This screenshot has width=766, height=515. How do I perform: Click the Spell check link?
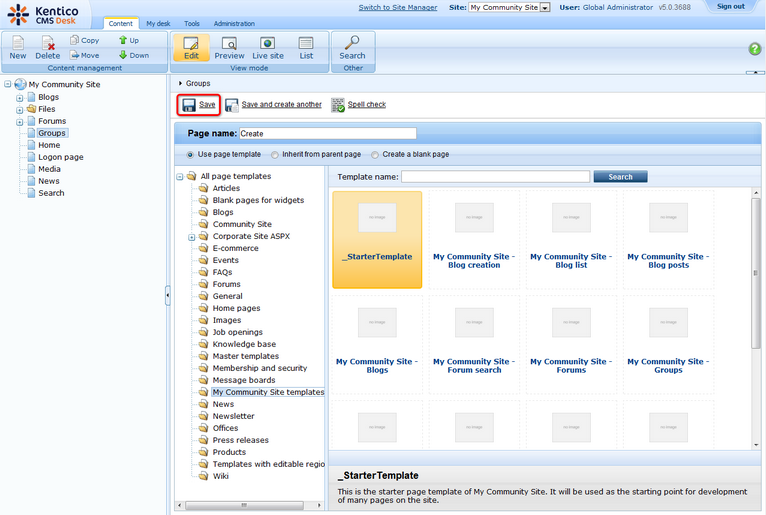(367, 105)
